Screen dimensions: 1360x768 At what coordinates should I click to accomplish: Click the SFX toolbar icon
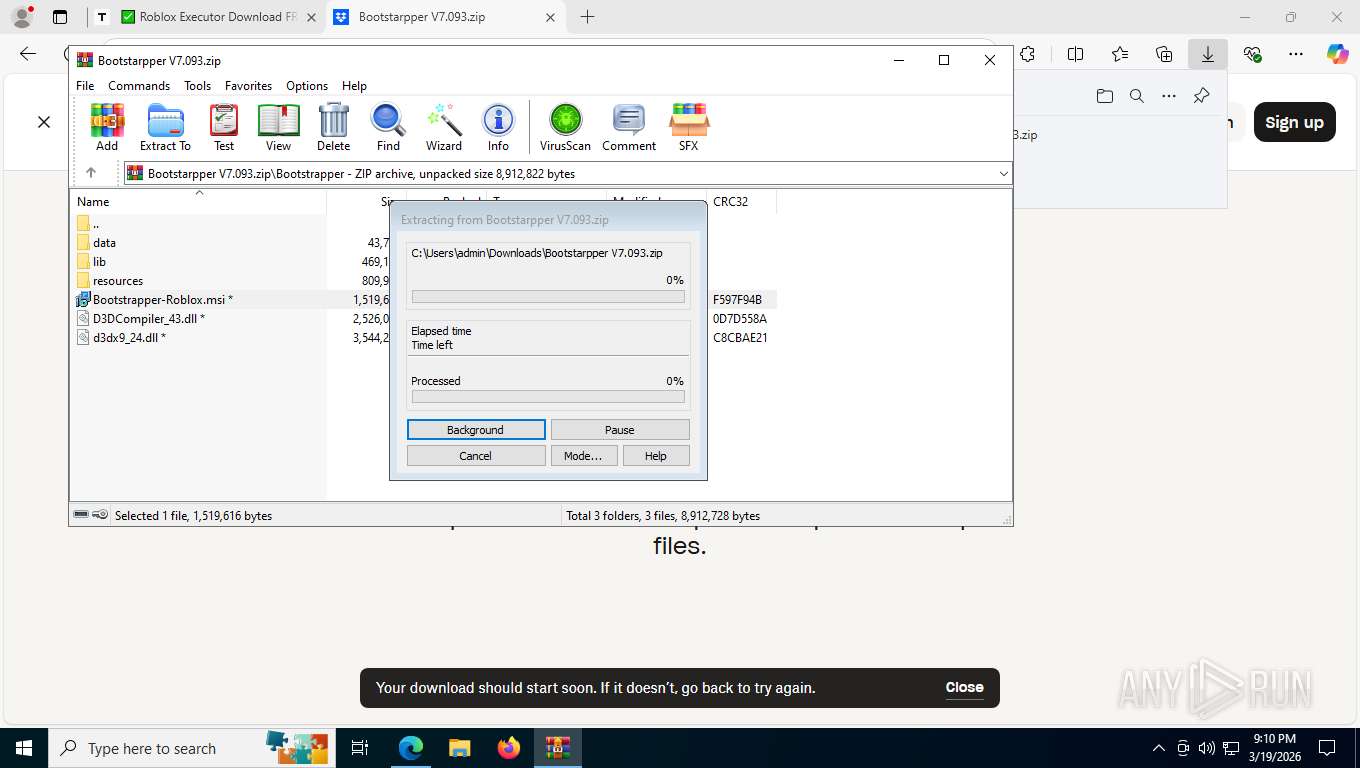688,127
